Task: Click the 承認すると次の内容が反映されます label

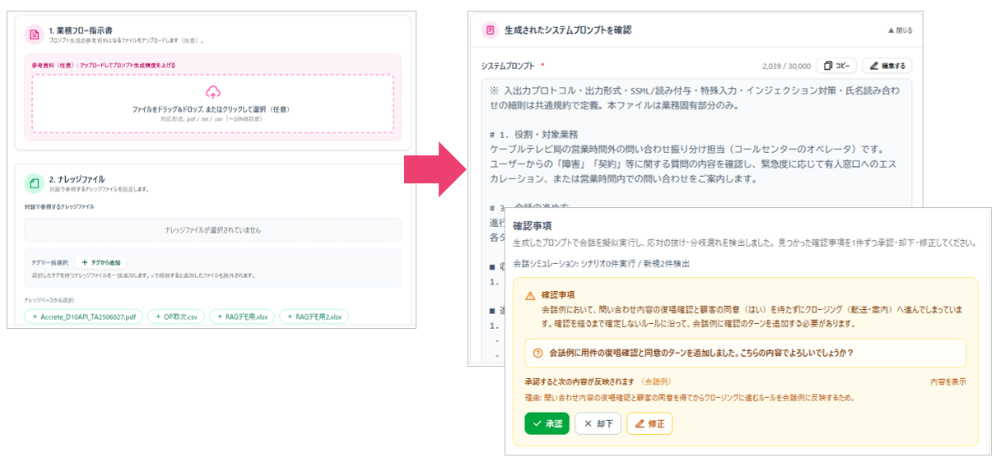Action: (579, 382)
